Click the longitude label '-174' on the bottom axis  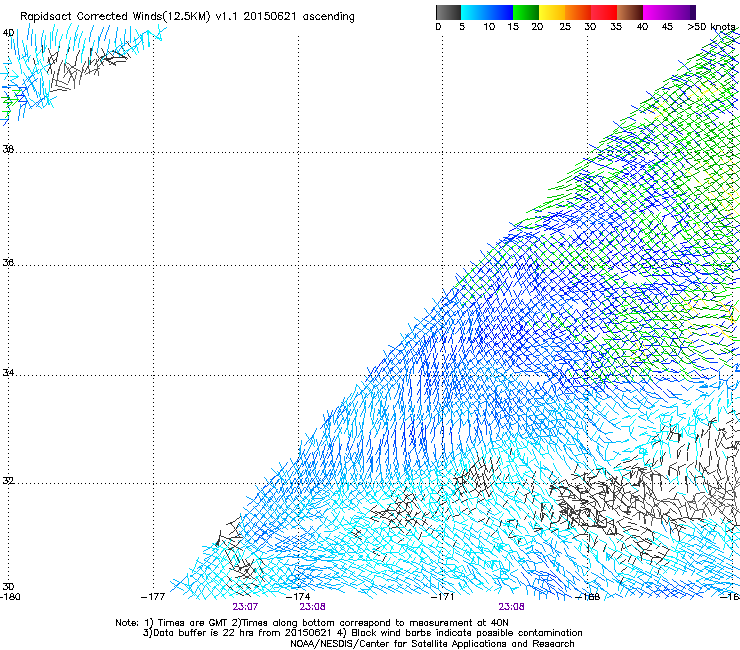click(x=298, y=597)
